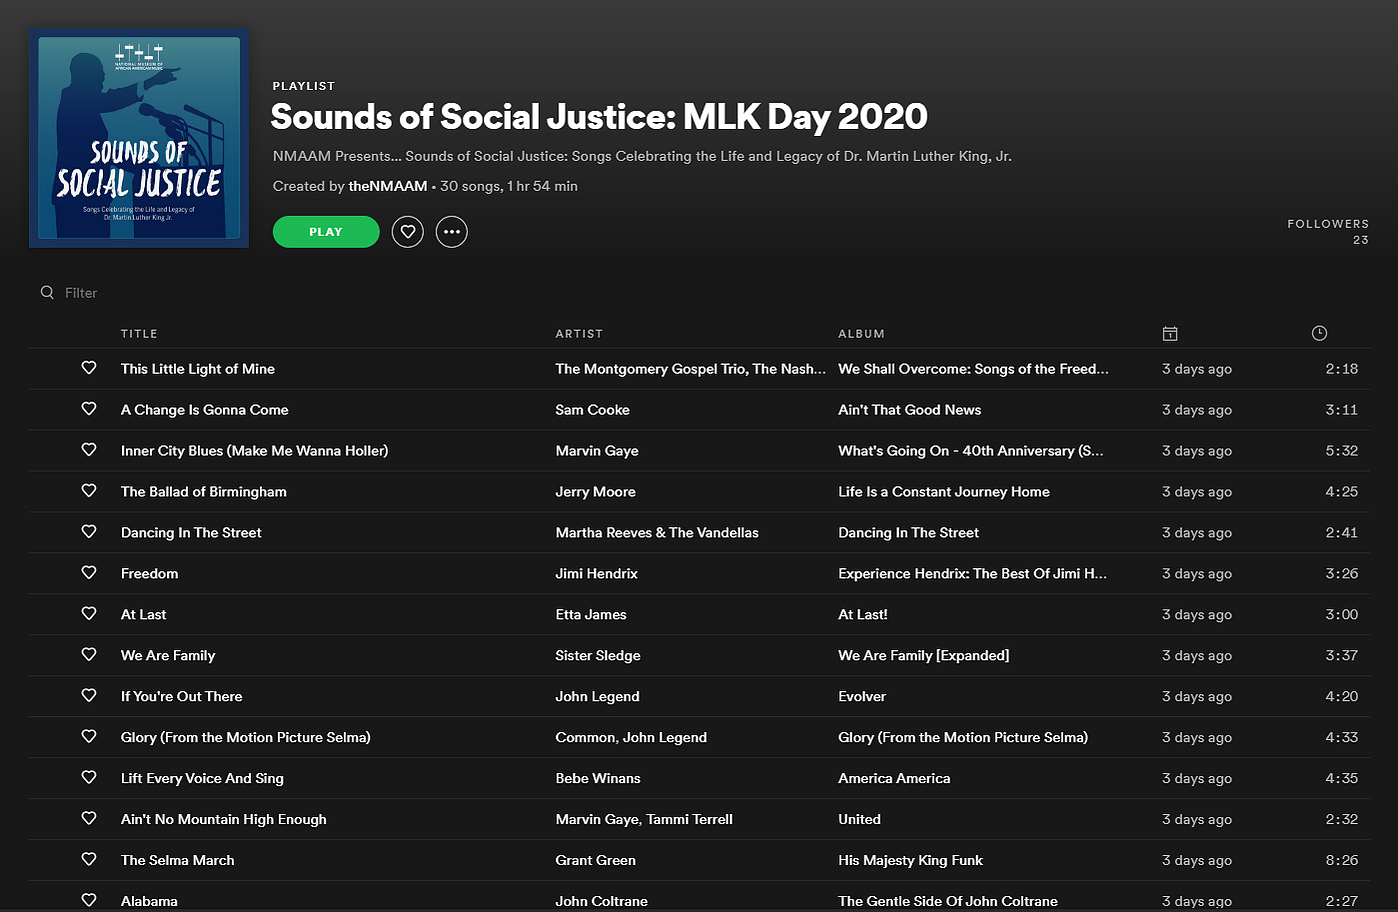The width and height of the screenshot is (1398, 912).
Task: Select track title Ain't No Mountain High Enough
Action: (223, 820)
